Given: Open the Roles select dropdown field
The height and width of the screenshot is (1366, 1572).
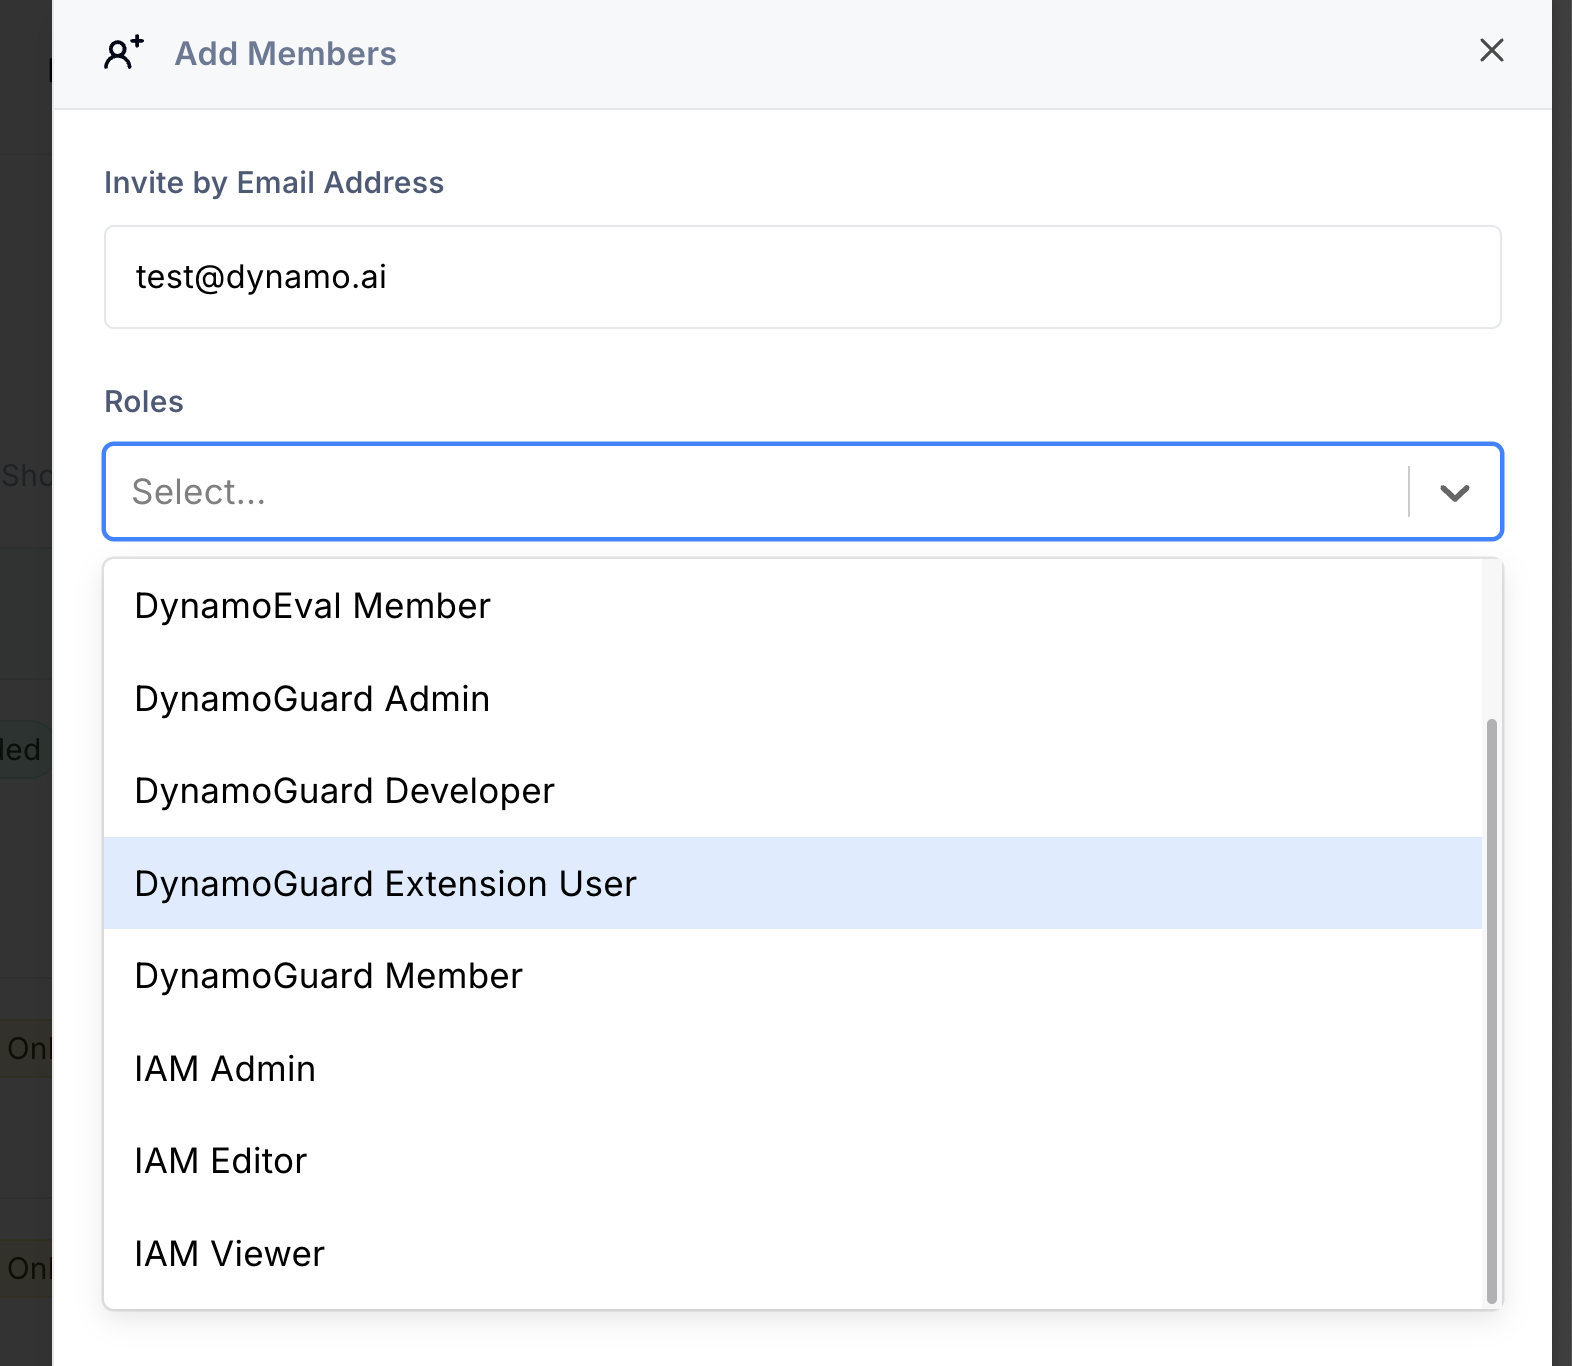Looking at the screenshot, I should tap(802, 491).
